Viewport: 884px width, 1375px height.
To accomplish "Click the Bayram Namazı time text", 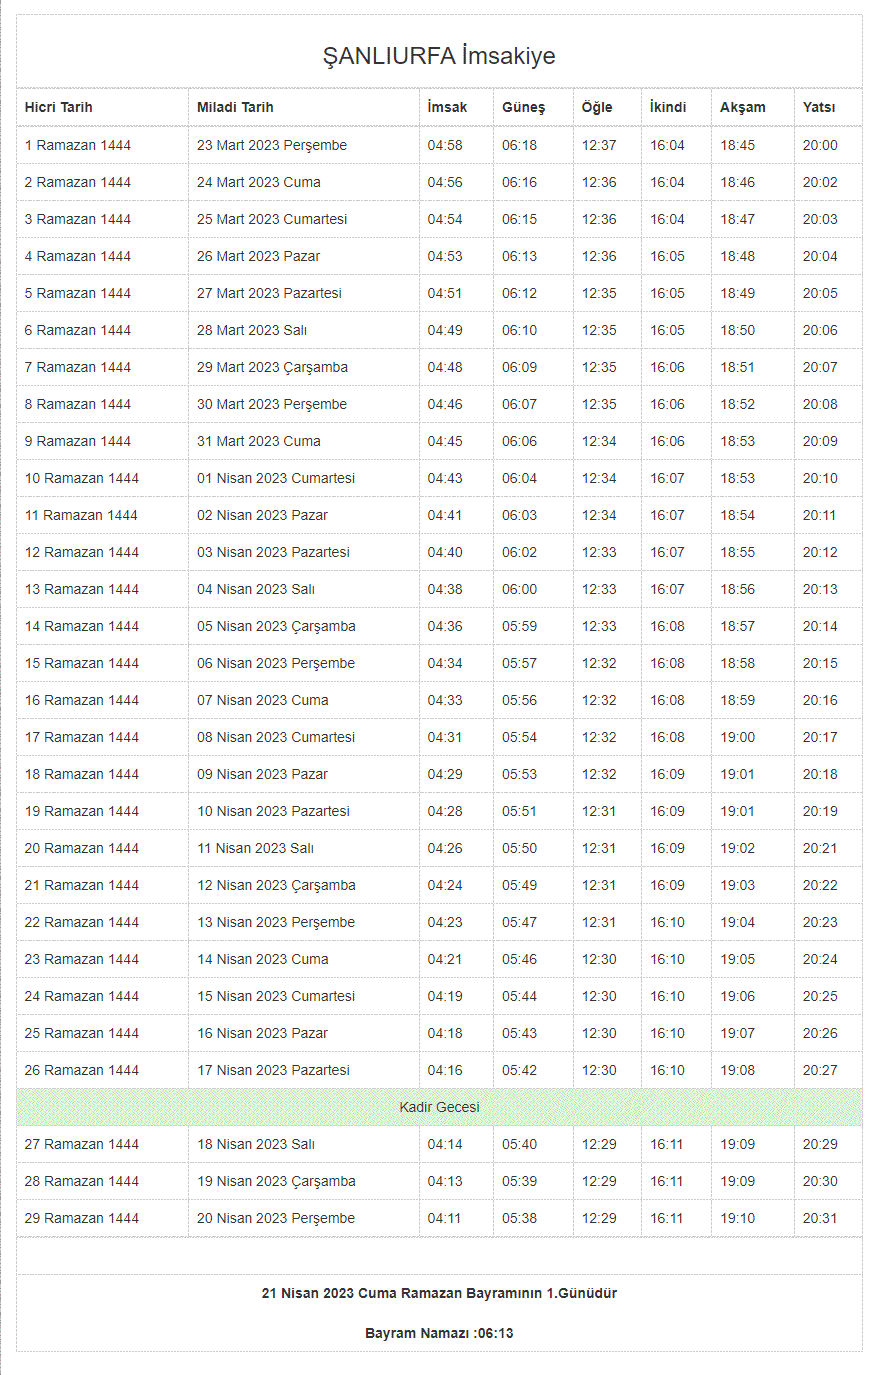I will [439, 1333].
